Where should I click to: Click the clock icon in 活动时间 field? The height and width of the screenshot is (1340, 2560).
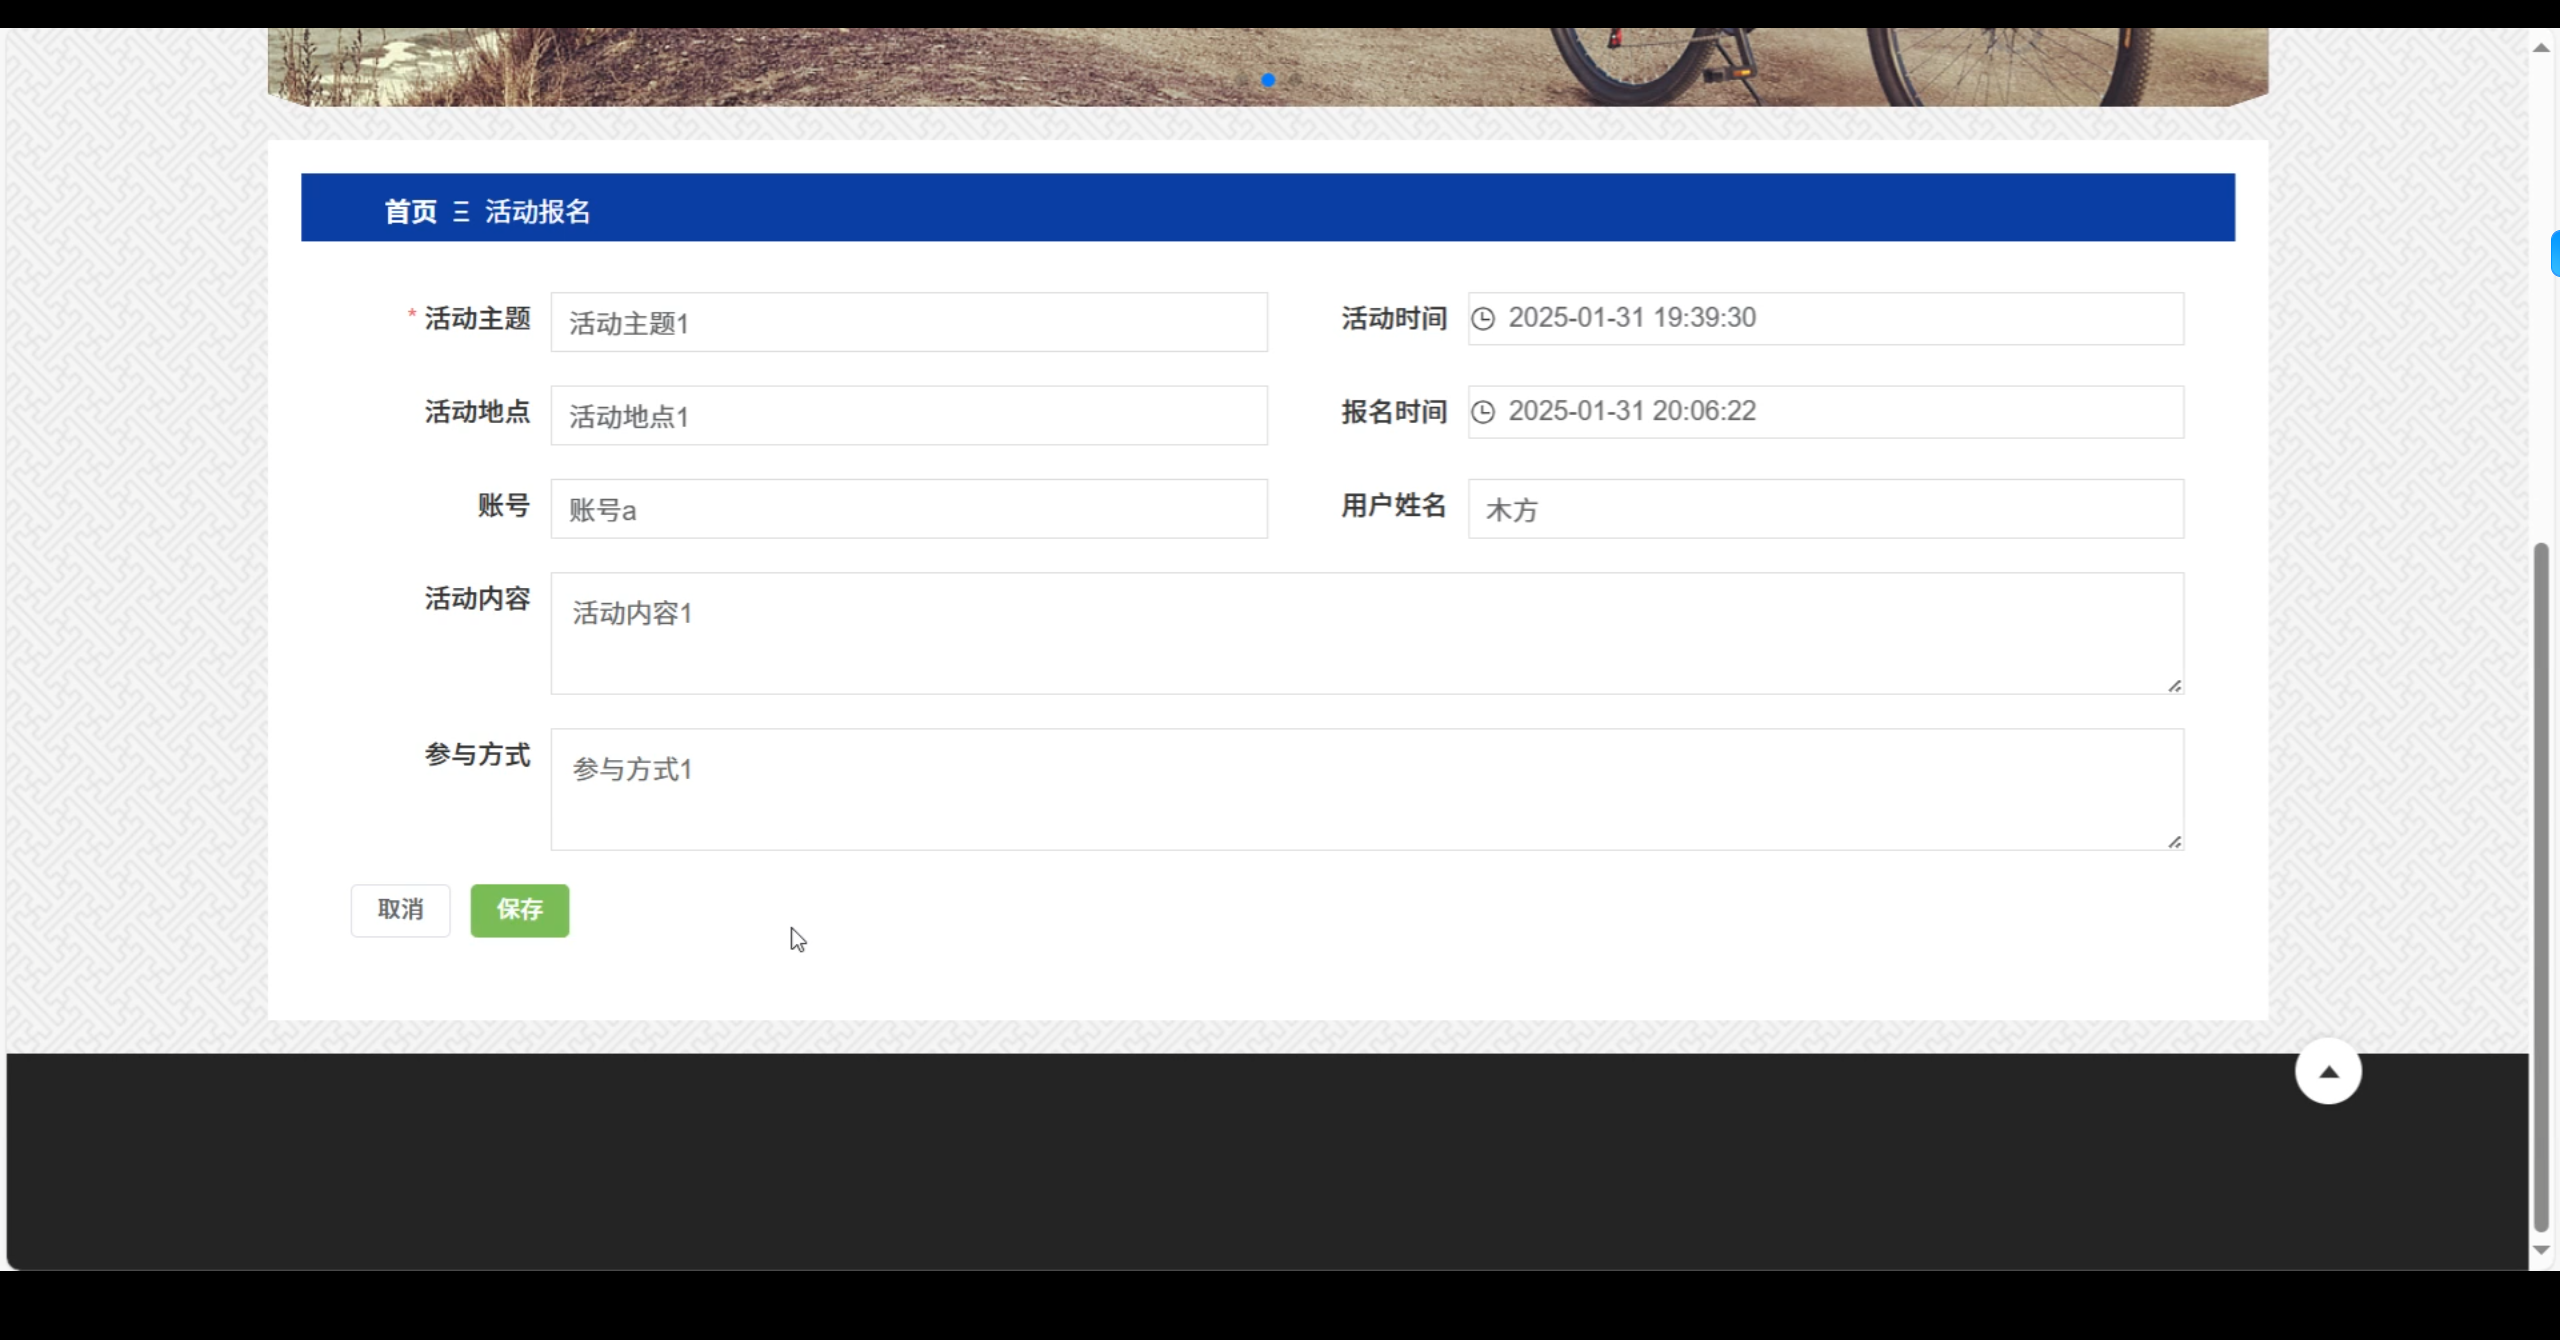pyautogui.click(x=1483, y=319)
